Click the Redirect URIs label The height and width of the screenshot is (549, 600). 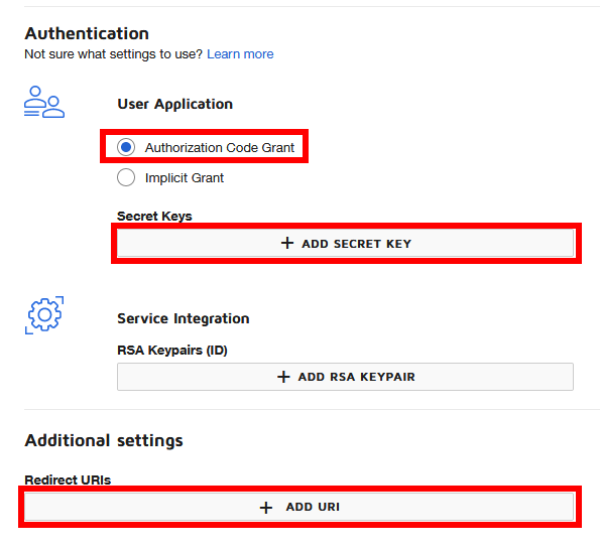click(68, 480)
